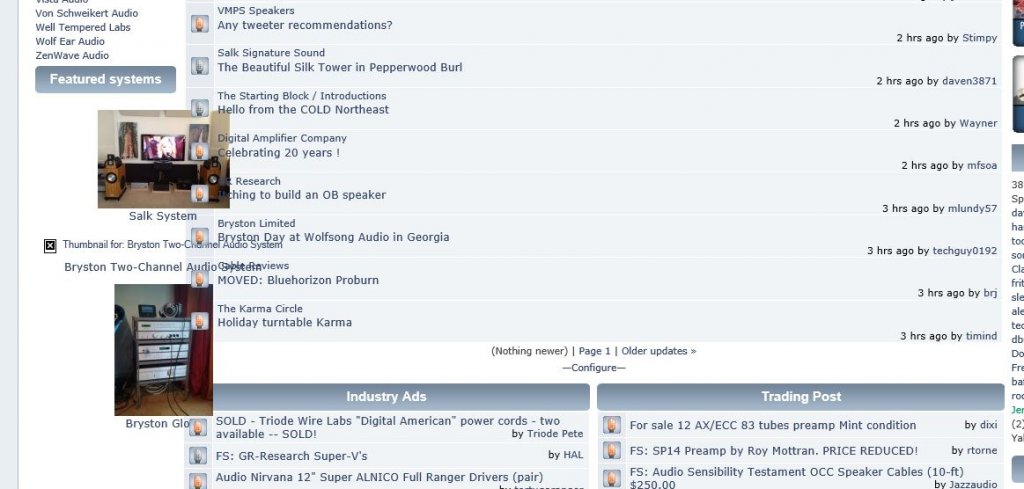
Task: Click the post icon beside 'Any tweeter recommendations?'
Action: coord(200,24)
